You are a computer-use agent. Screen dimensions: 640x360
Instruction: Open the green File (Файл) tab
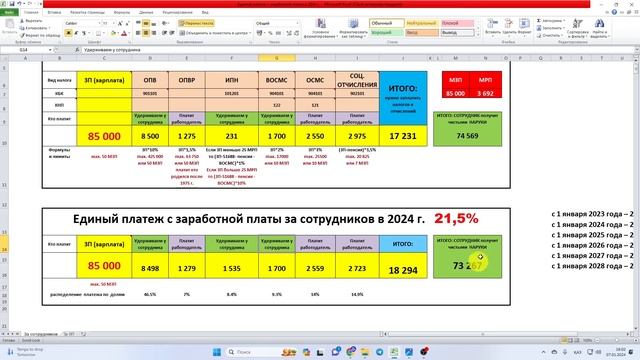point(9,13)
